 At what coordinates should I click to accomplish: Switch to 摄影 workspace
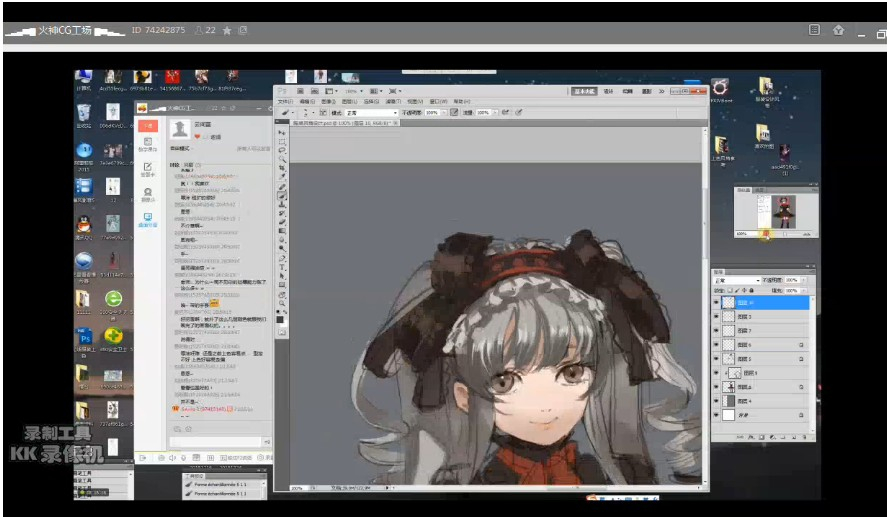pos(646,91)
